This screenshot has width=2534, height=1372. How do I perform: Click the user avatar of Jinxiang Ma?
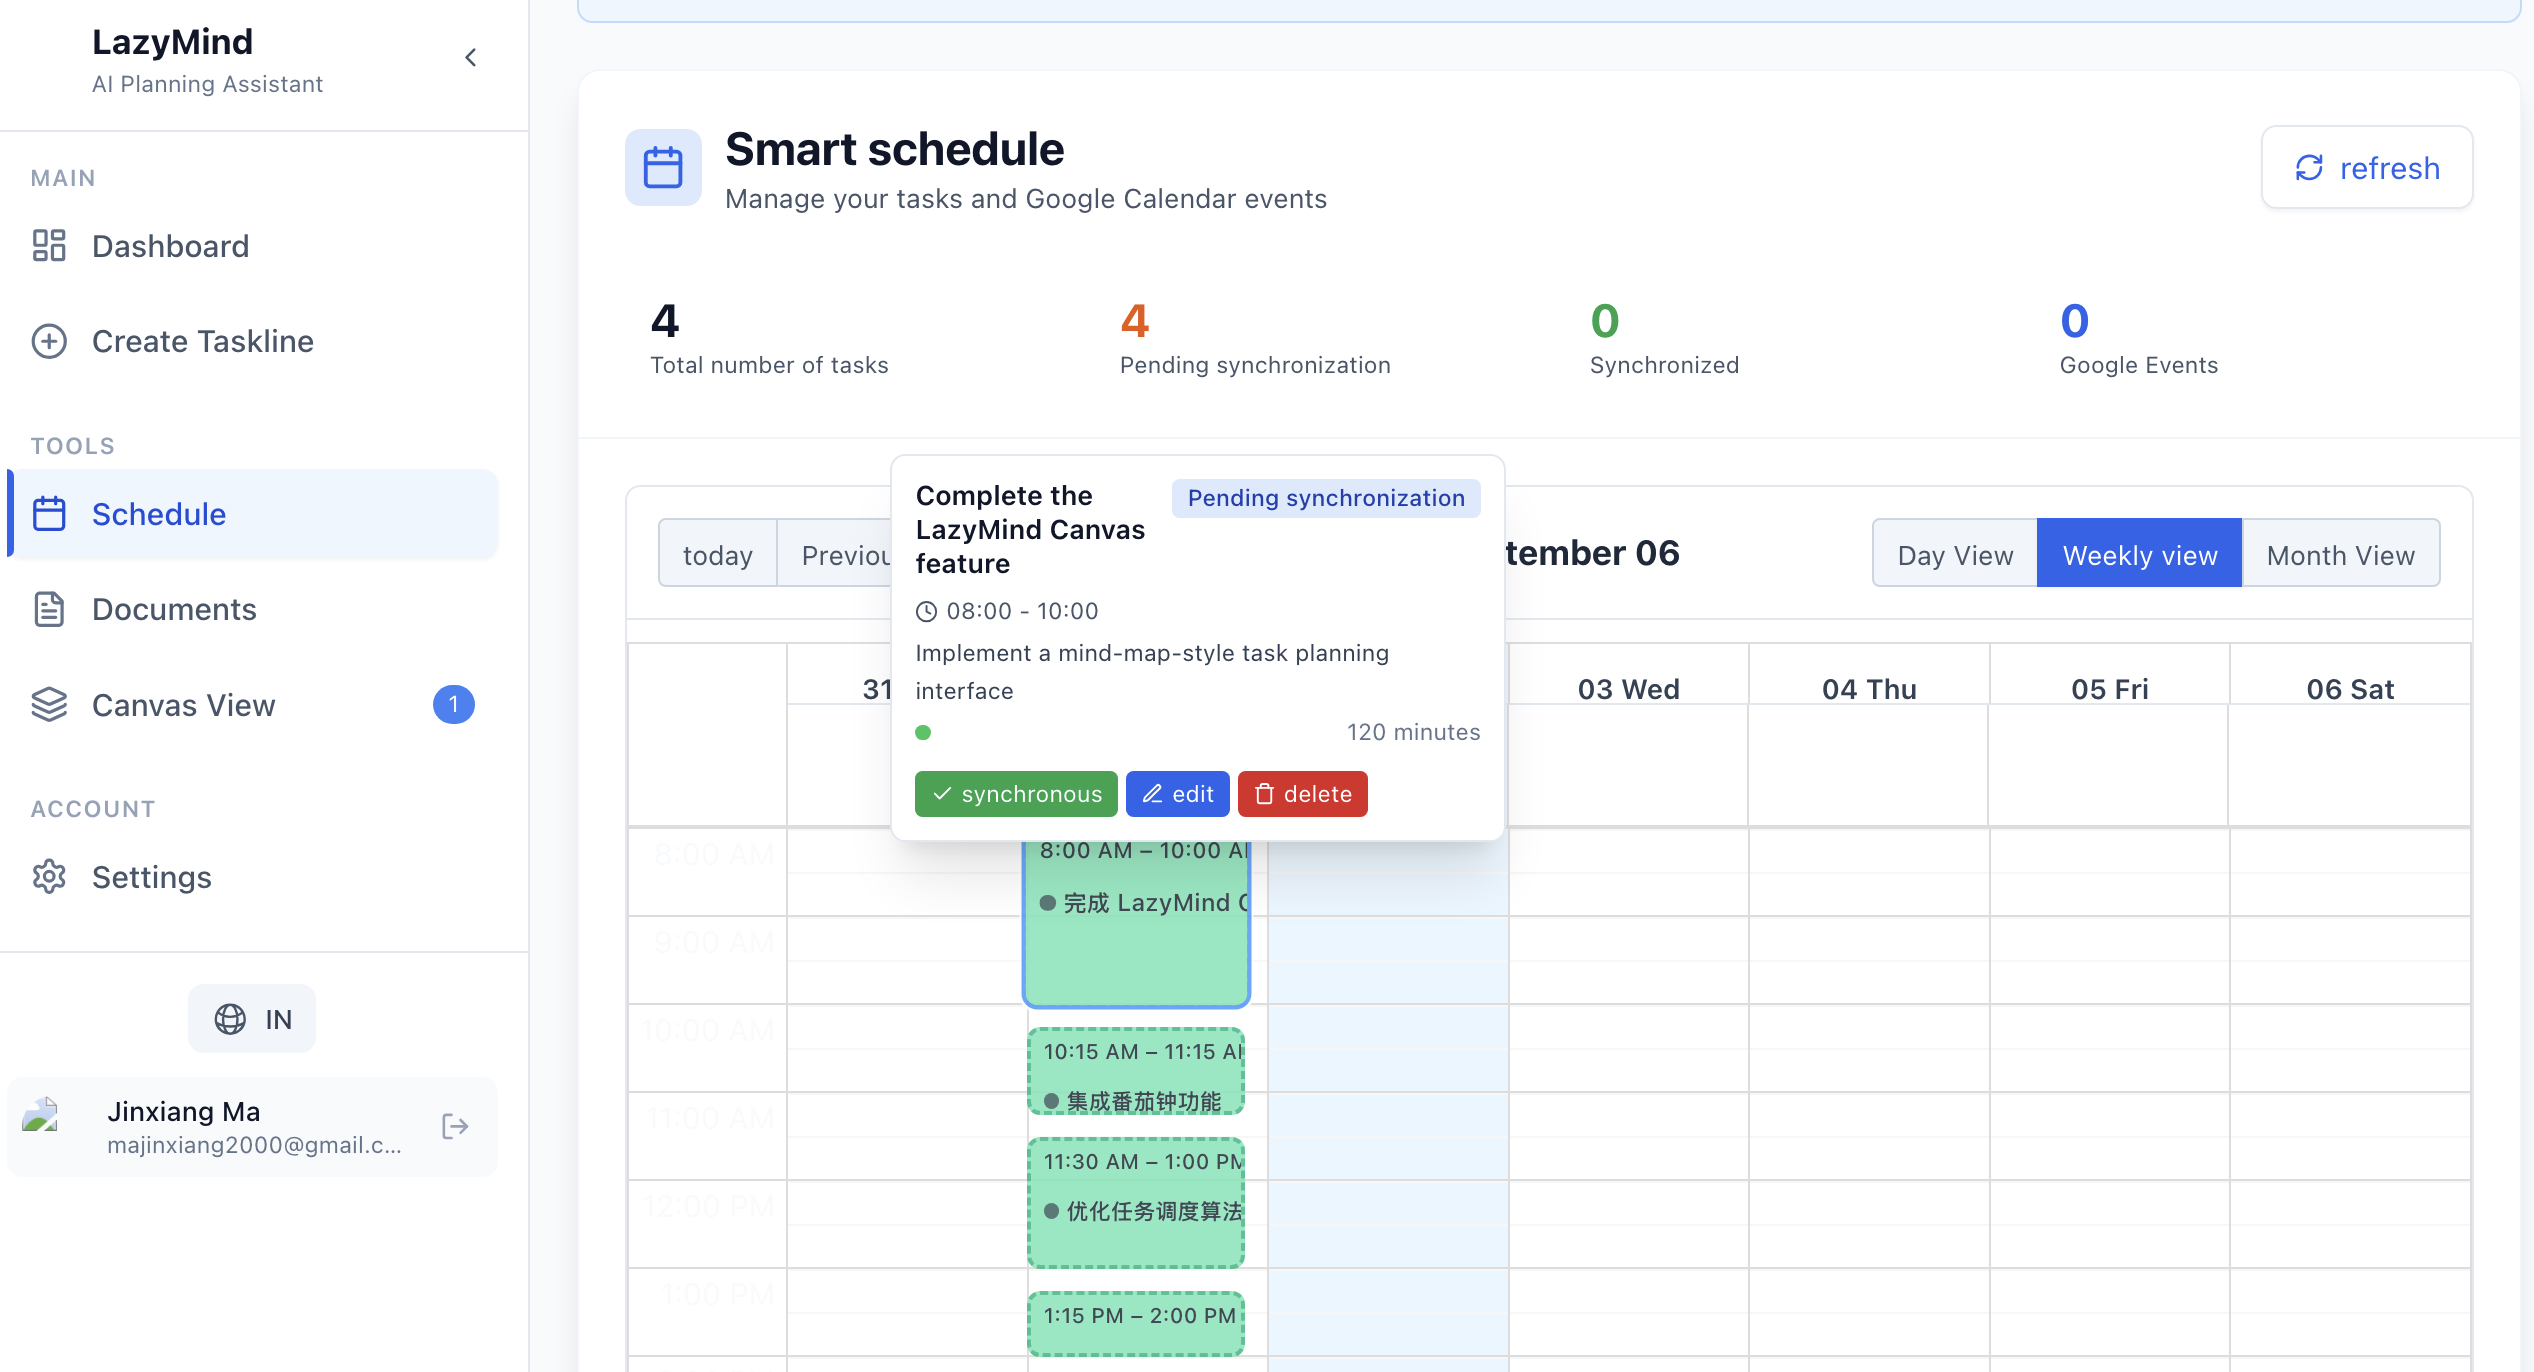pyautogui.click(x=41, y=1115)
